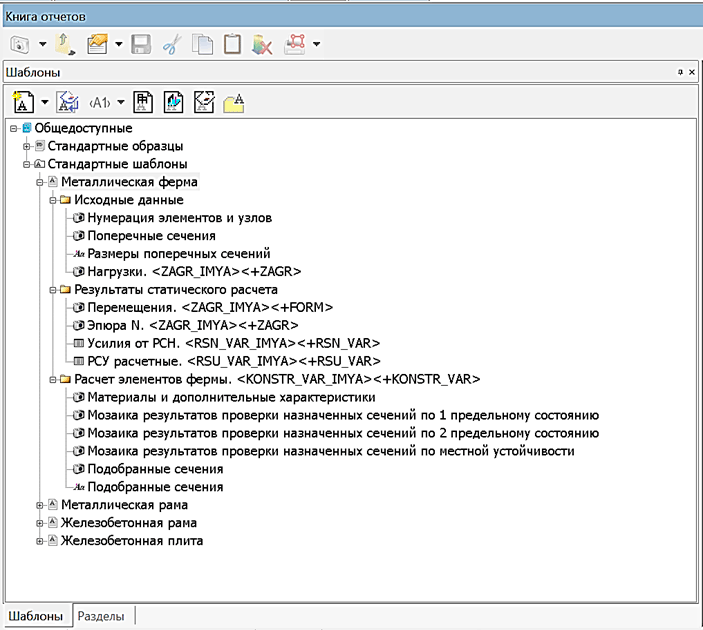
Task: Click the delete icon with red cross
Action: (262, 45)
